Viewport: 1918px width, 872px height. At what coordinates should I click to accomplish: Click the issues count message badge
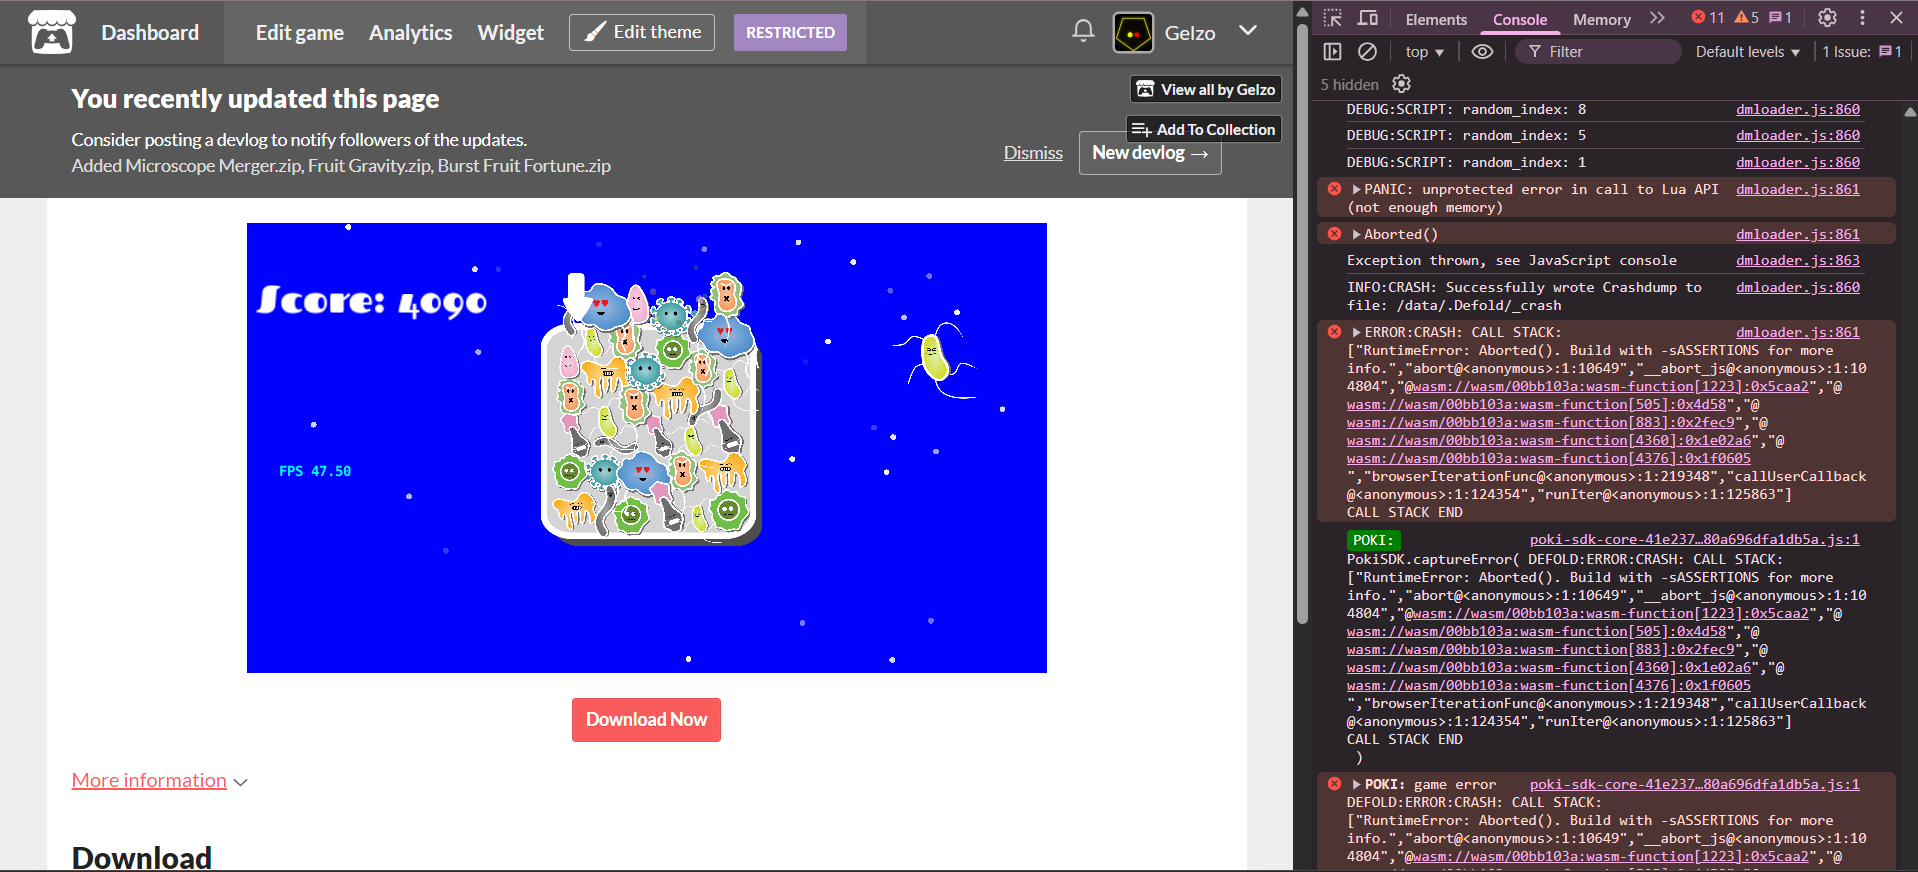(1780, 17)
